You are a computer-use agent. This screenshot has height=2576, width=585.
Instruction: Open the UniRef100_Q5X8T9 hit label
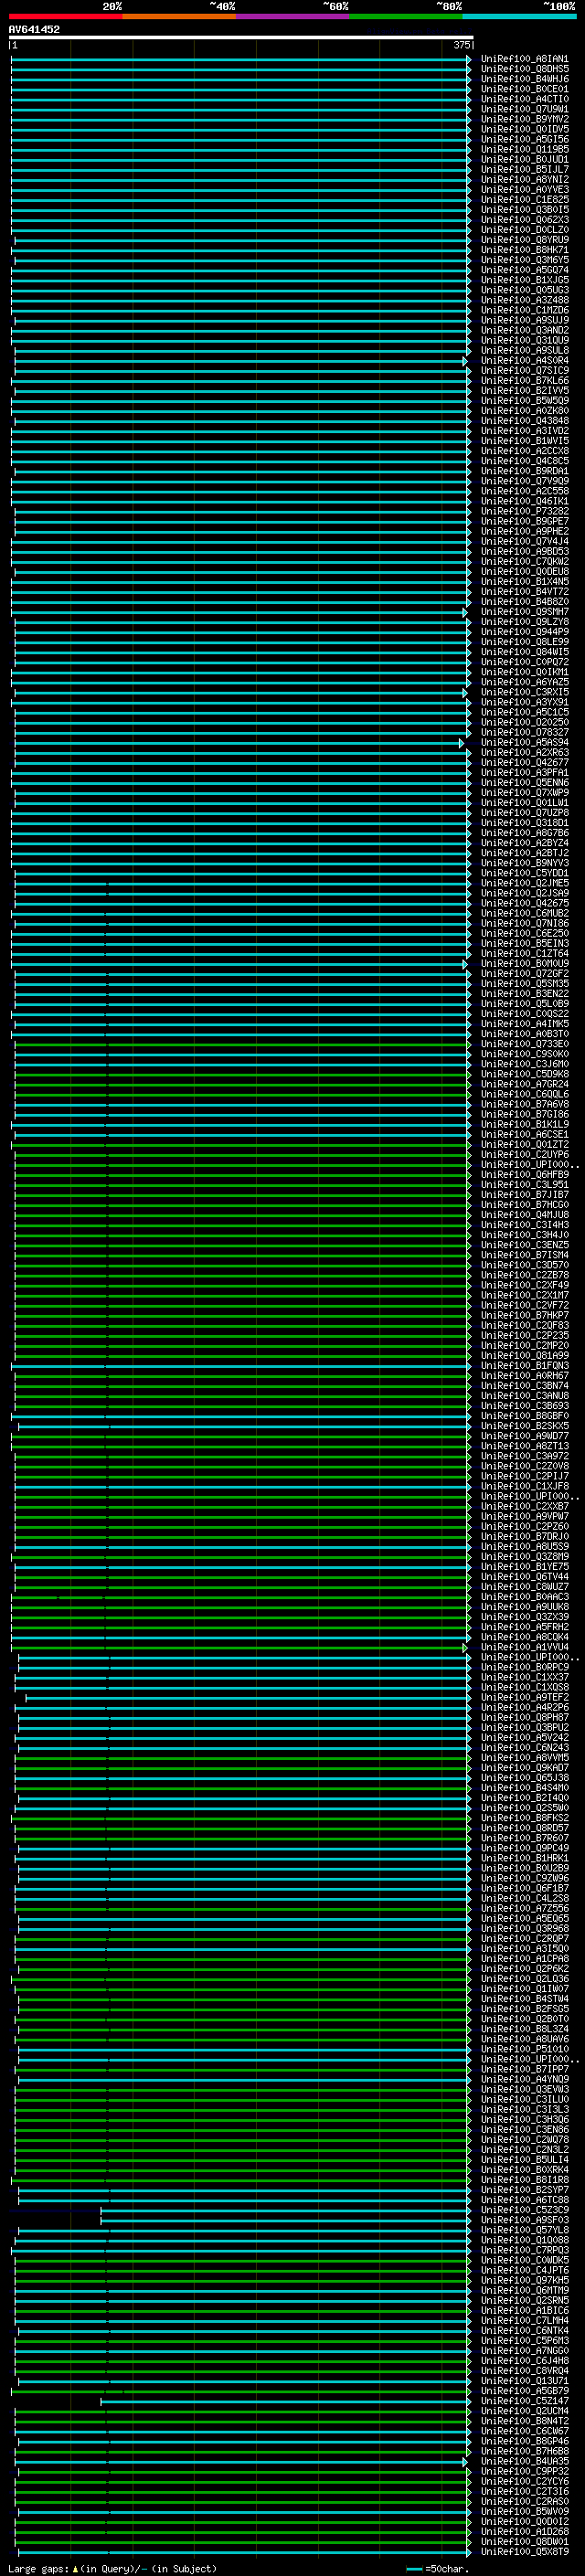[x=524, y=2551]
